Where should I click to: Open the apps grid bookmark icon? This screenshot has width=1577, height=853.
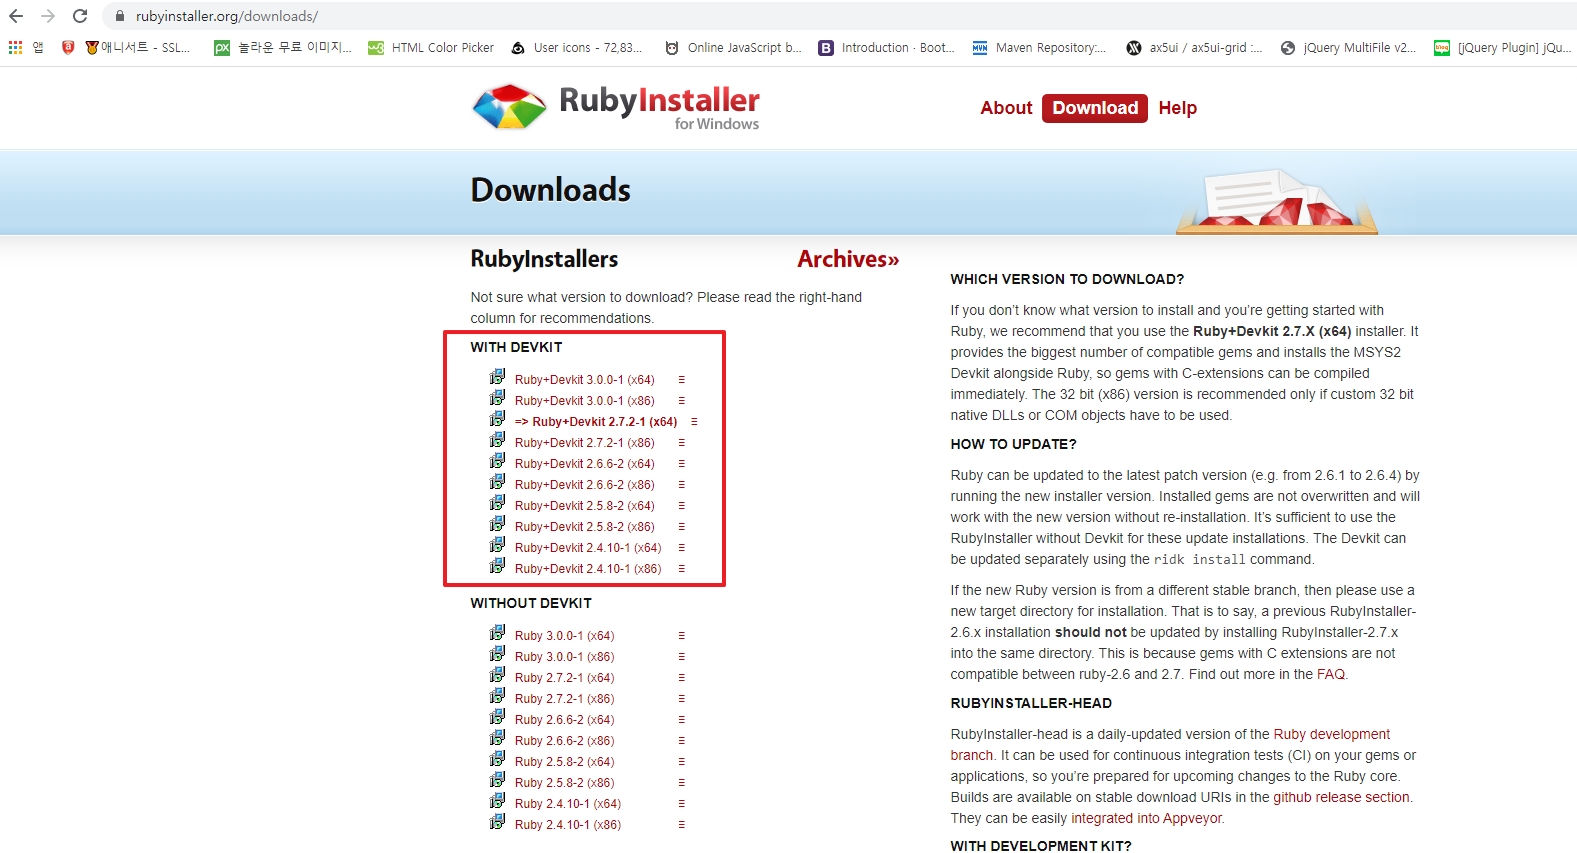[x=15, y=47]
